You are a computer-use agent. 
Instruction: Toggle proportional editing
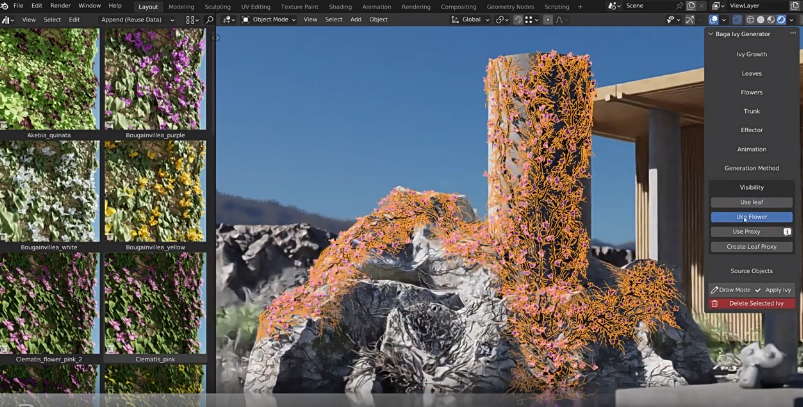click(x=548, y=19)
